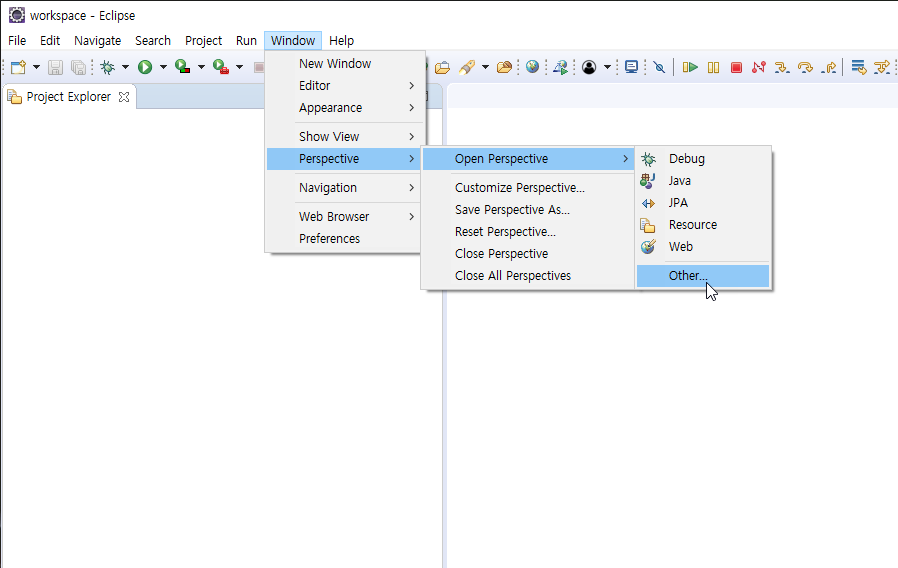
Task: Choose Customize Perspective... menu entry
Action: [528, 187]
